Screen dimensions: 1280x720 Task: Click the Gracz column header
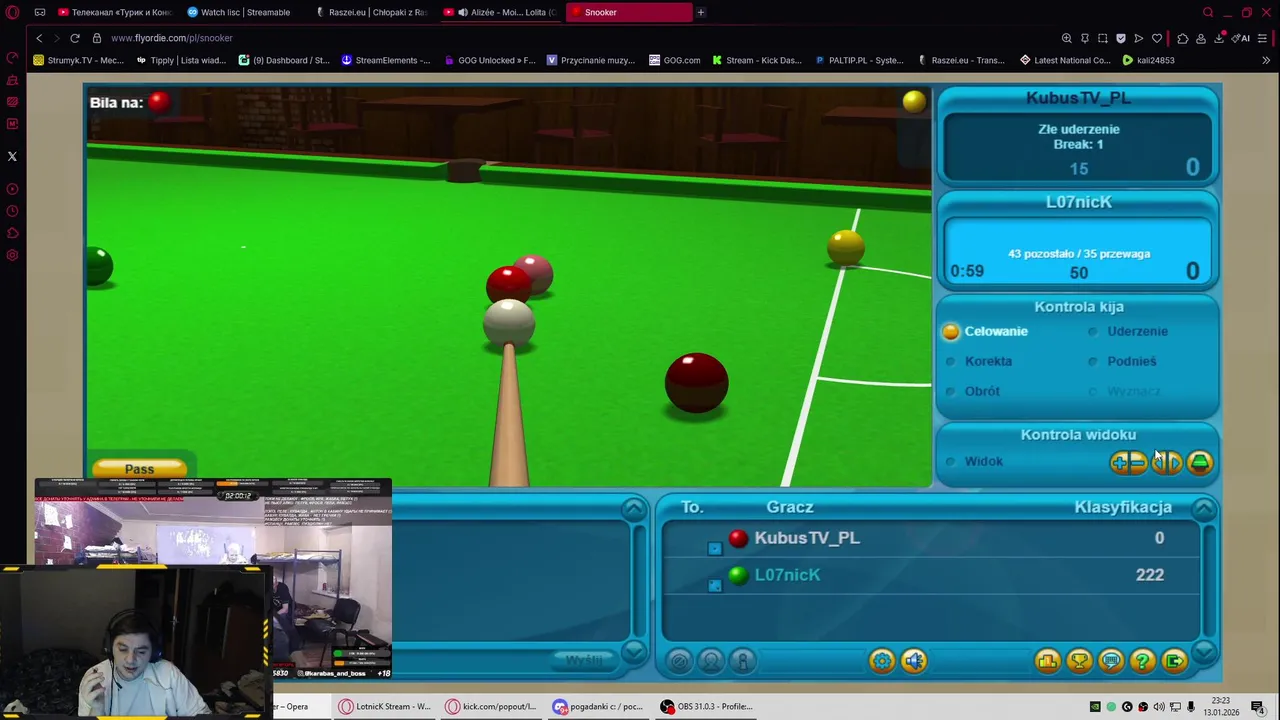pyautogui.click(x=790, y=507)
